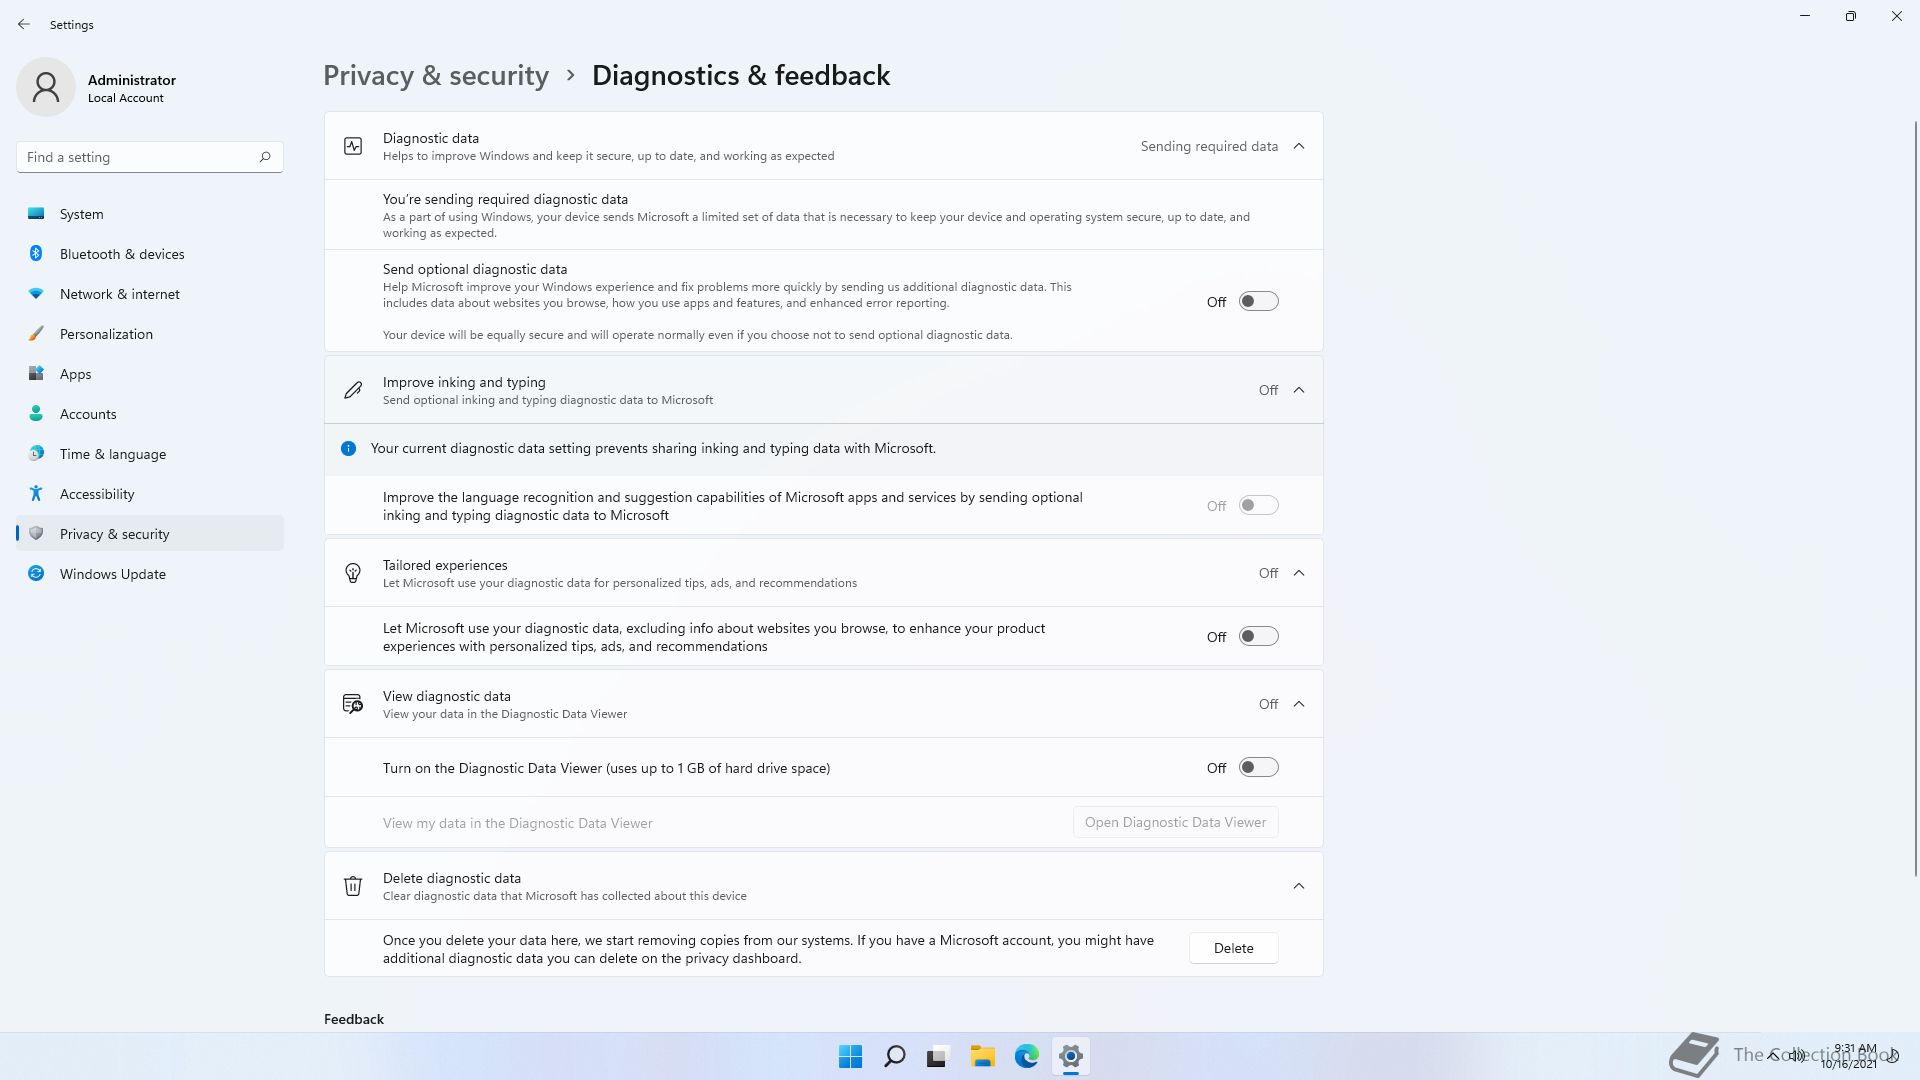Click the Delete diagnostic data trash icon
The width and height of the screenshot is (1920, 1080).
click(x=353, y=886)
